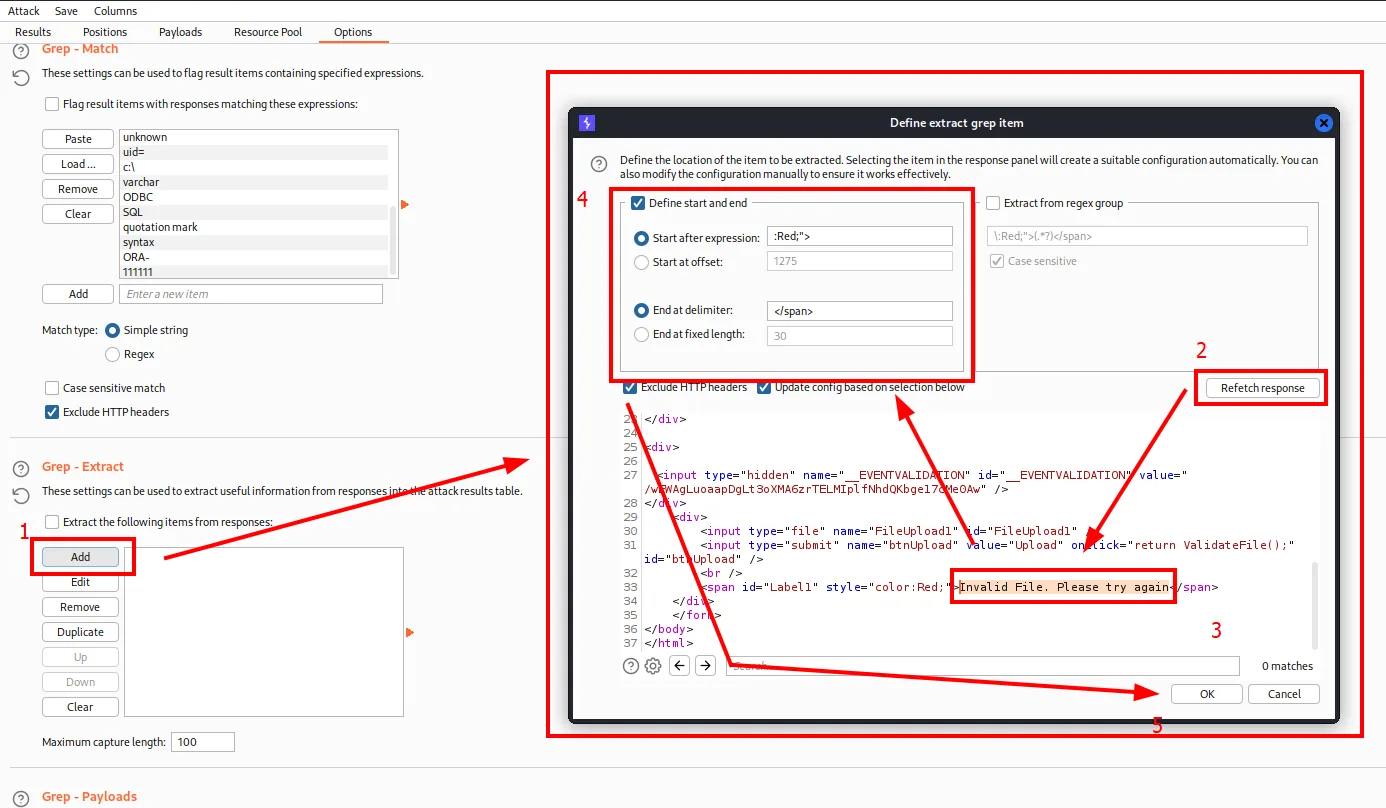Open help for the Grep - Match section
1386x808 pixels.
tap(21, 51)
